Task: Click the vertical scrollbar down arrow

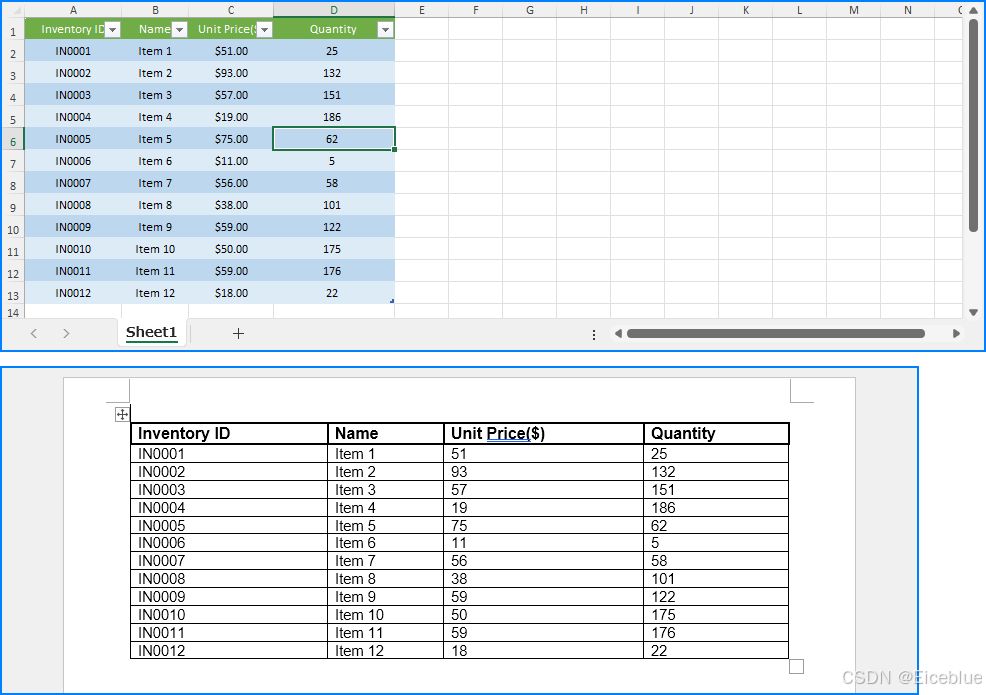Action: click(973, 312)
